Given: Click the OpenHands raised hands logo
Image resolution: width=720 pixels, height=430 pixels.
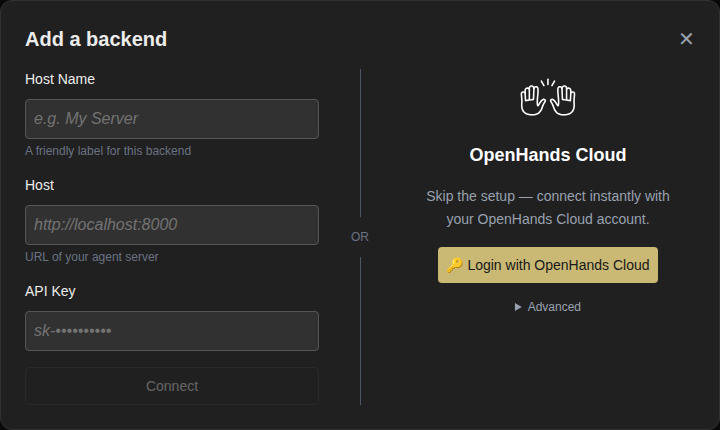Looking at the screenshot, I should tap(548, 97).
